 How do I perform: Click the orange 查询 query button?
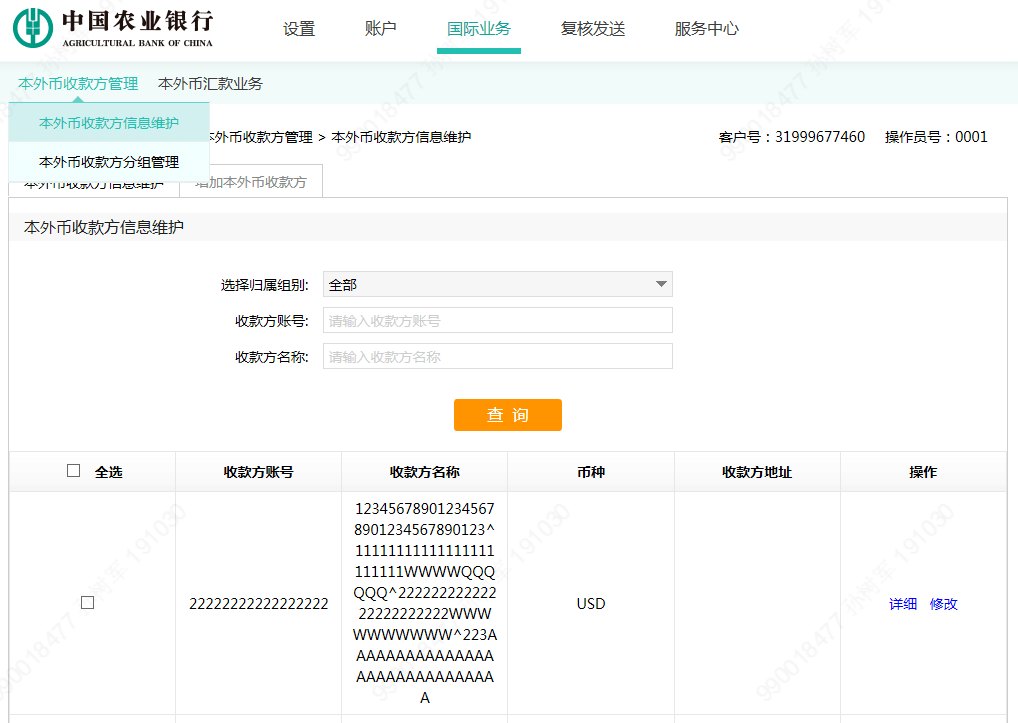tap(508, 415)
